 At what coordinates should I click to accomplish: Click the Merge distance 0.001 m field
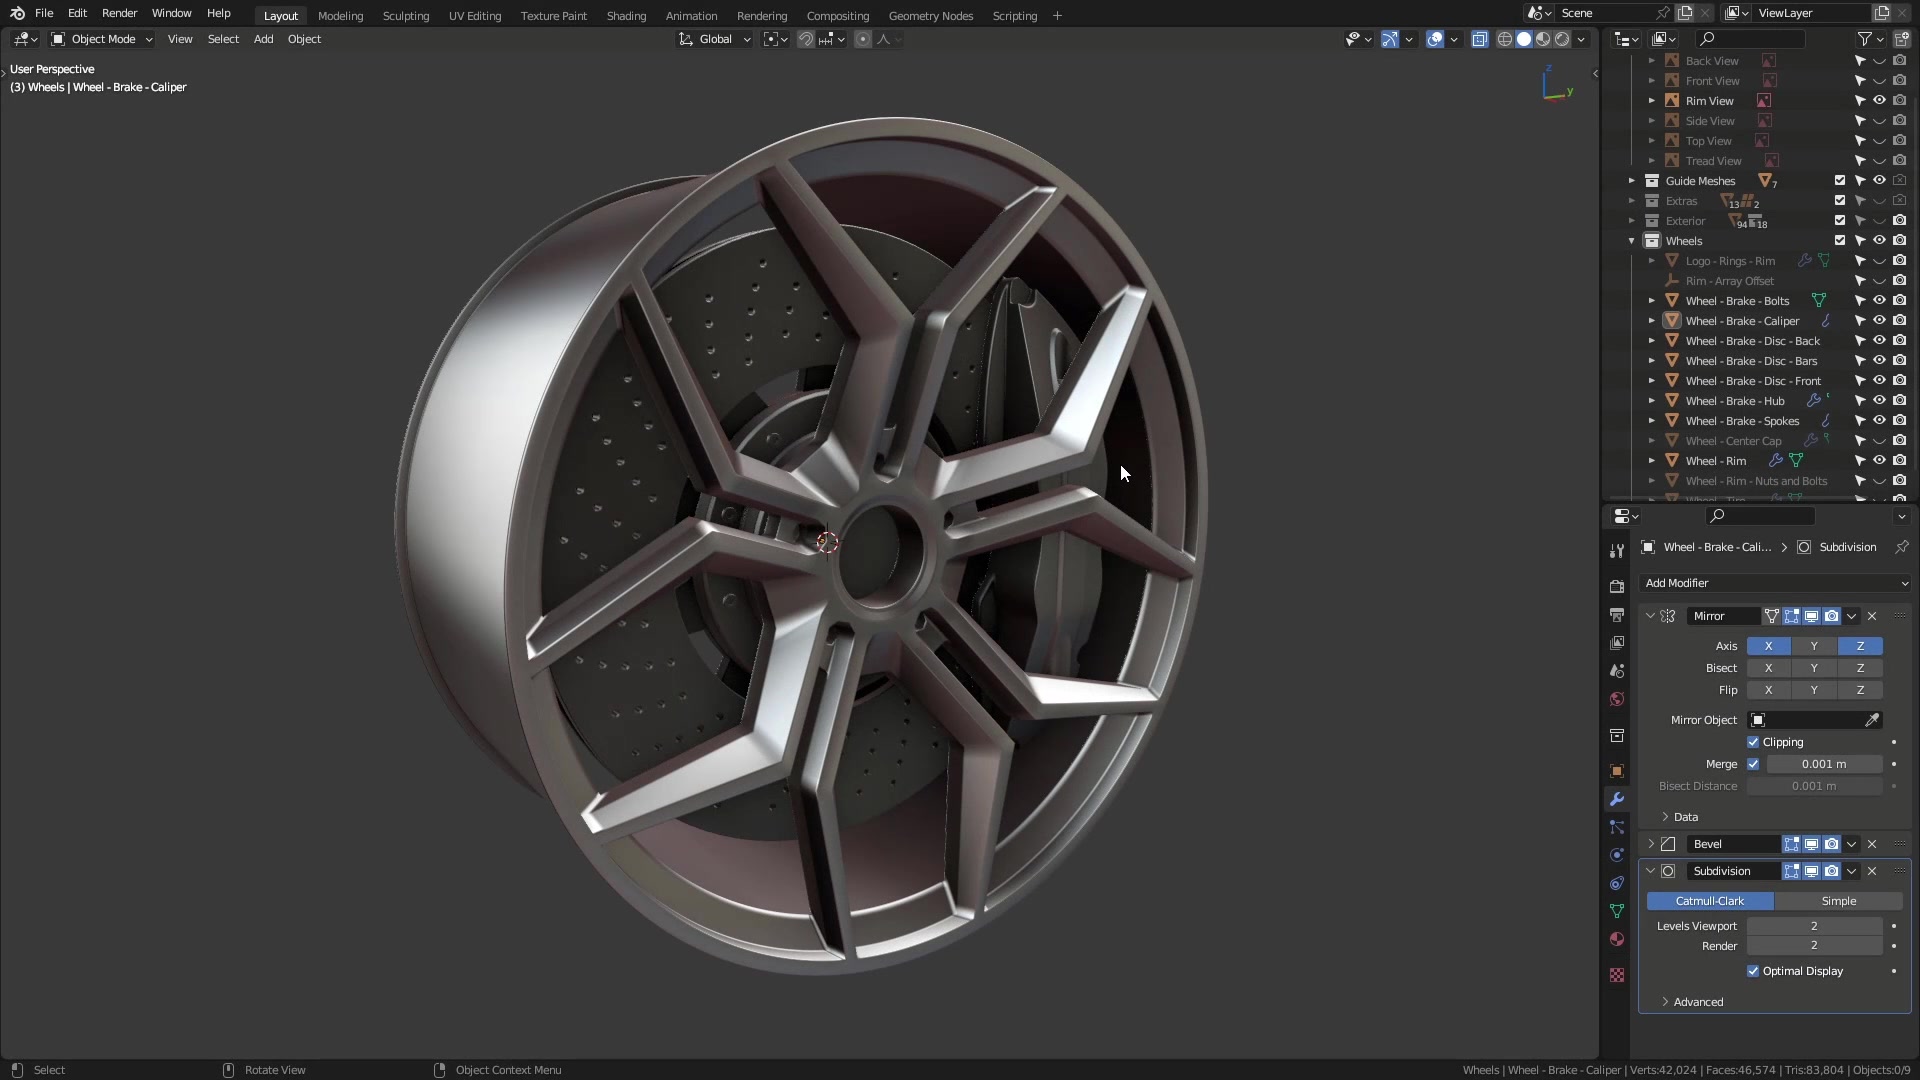click(1824, 764)
